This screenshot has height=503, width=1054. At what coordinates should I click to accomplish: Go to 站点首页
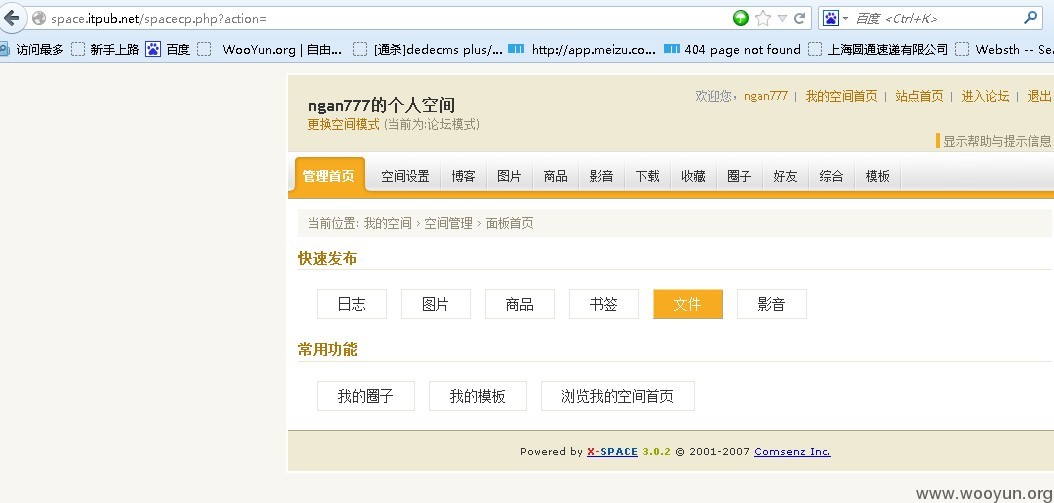(920, 96)
